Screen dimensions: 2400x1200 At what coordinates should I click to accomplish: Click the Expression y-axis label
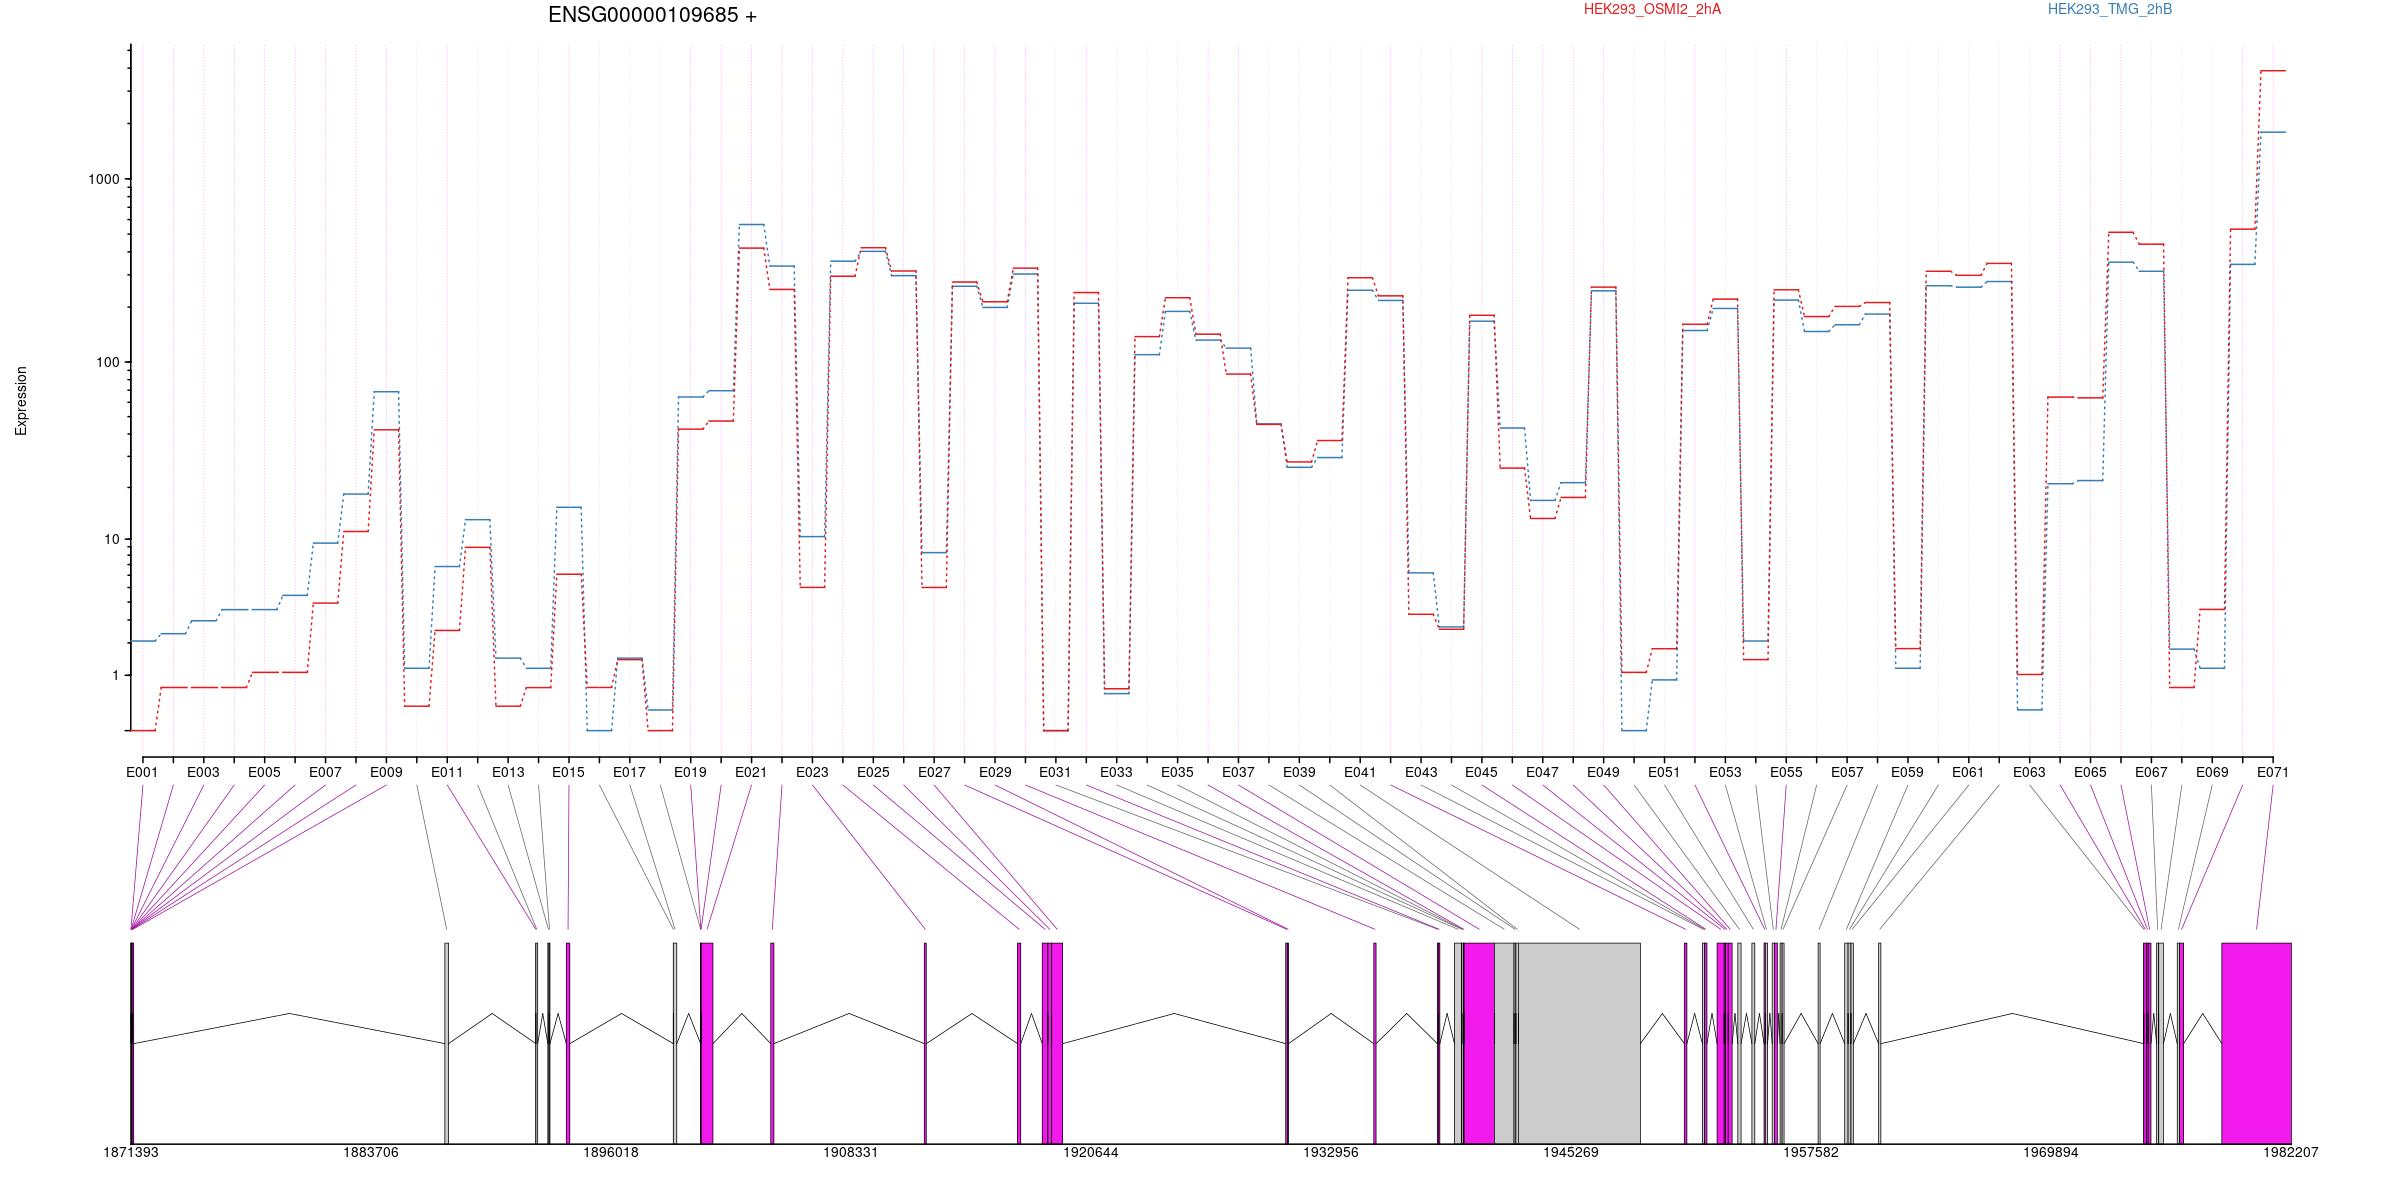point(21,400)
